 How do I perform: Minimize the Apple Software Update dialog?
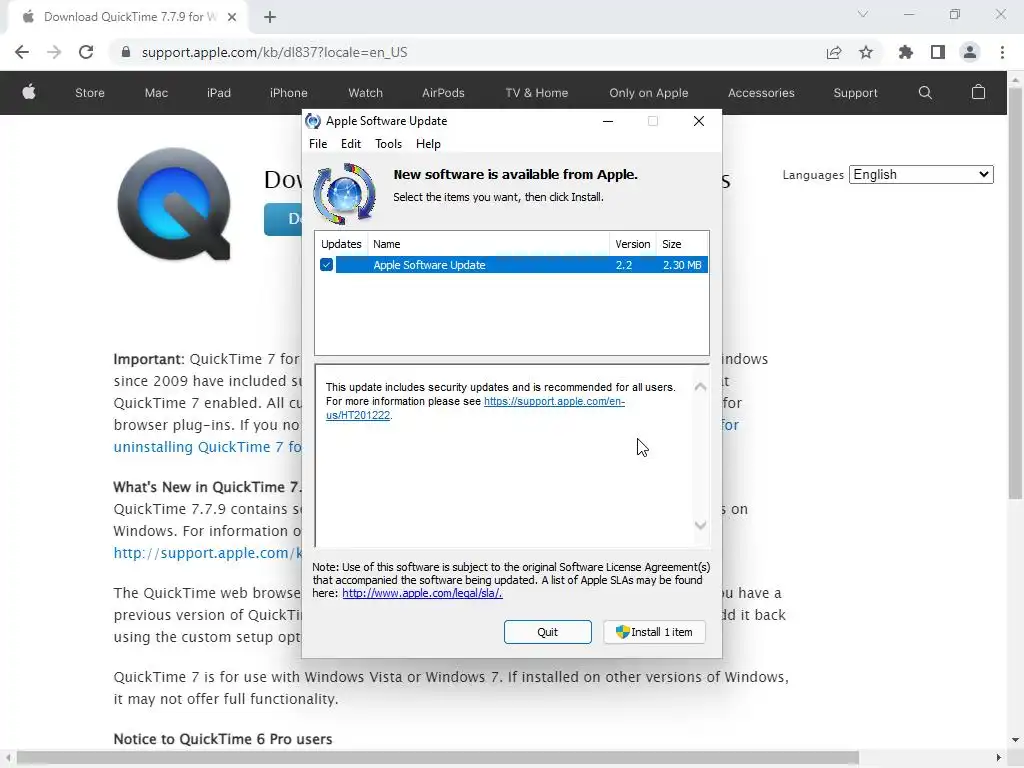[607, 121]
